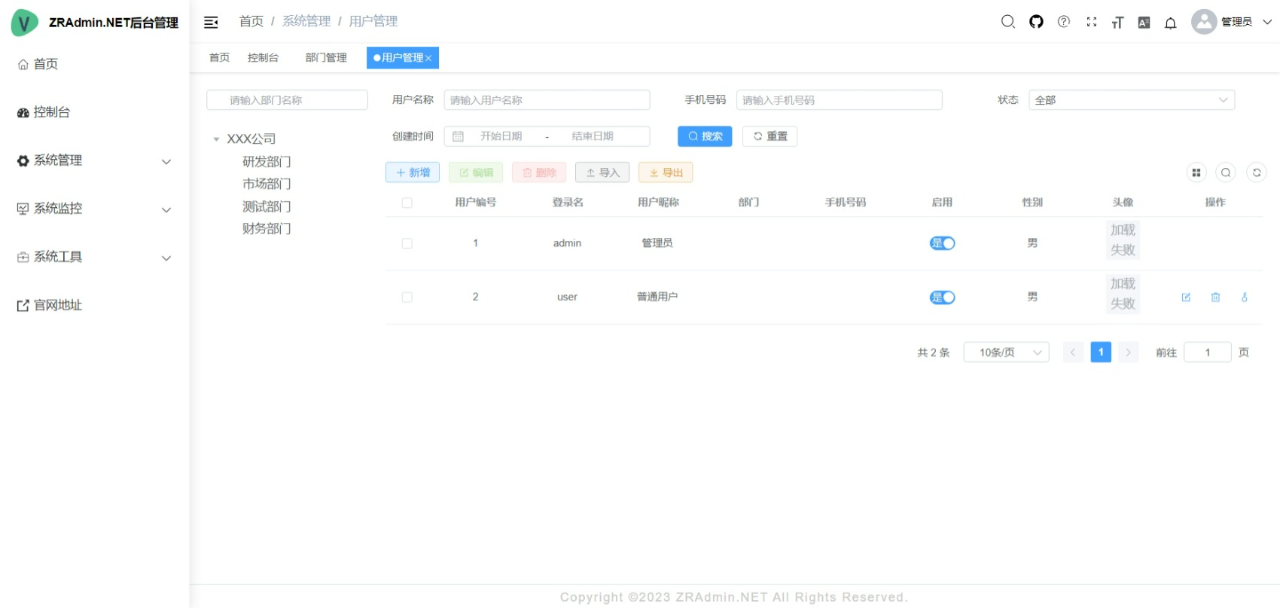This screenshot has width=1280, height=608.
Task: Click the notification bell icon
Action: coord(1170,21)
